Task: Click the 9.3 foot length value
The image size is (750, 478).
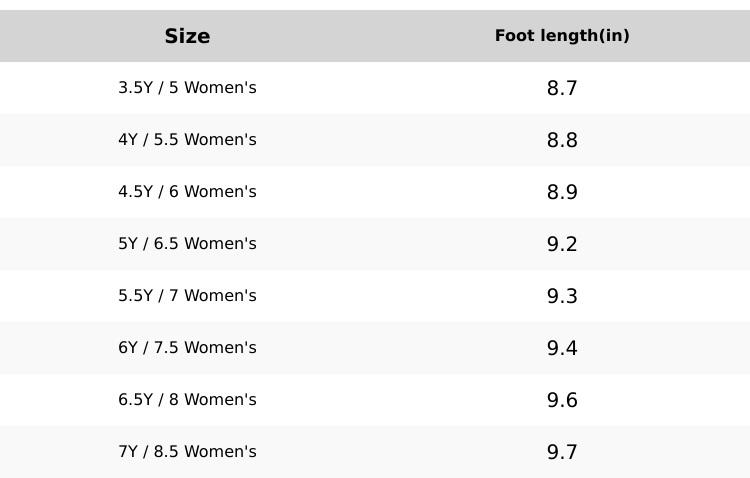Action: (562, 296)
